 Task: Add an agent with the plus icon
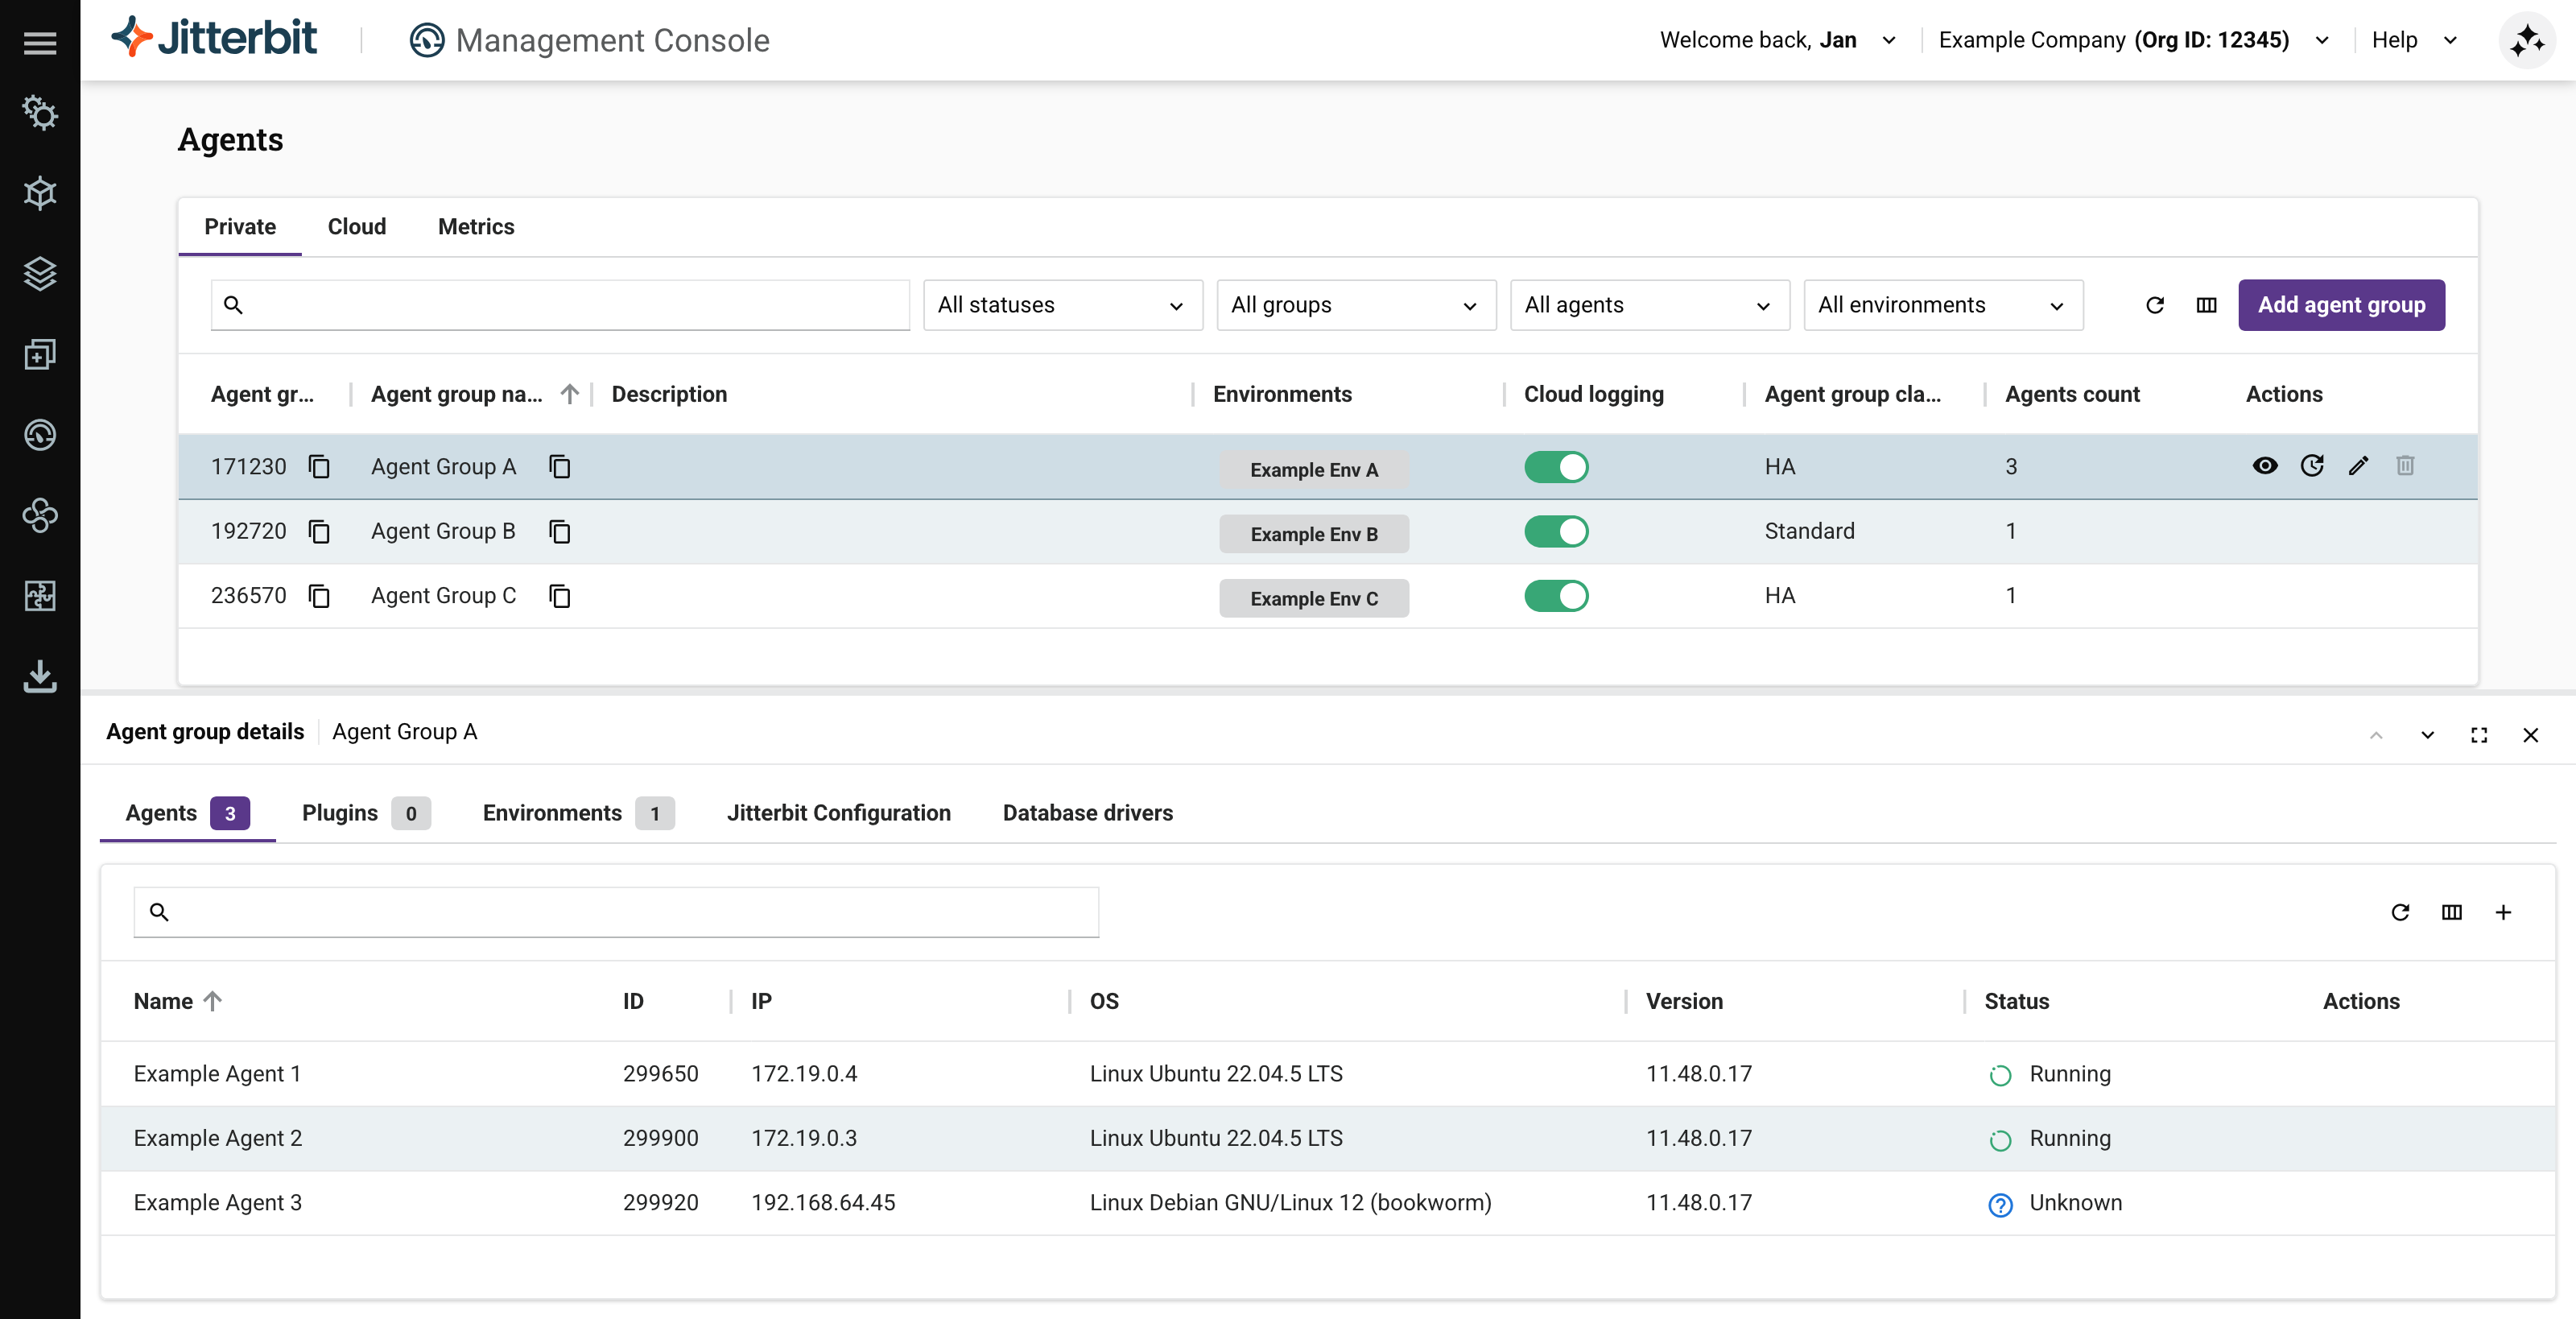click(x=2502, y=912)
